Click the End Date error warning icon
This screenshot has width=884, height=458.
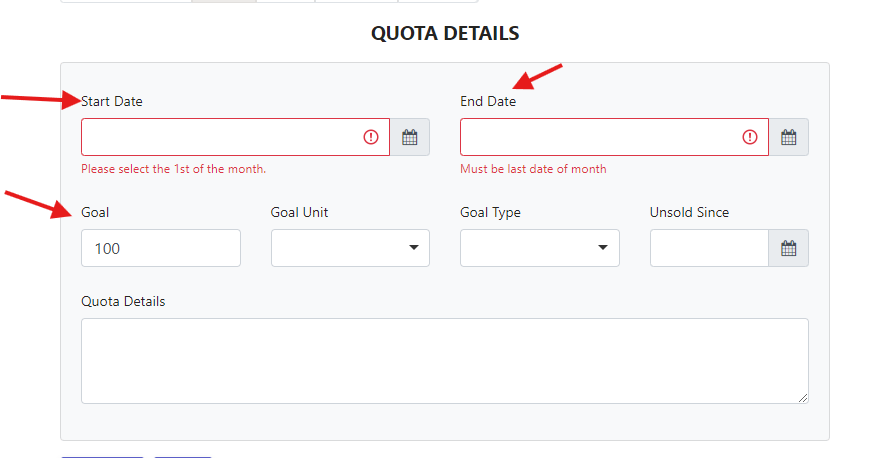(x=750, y=138)
